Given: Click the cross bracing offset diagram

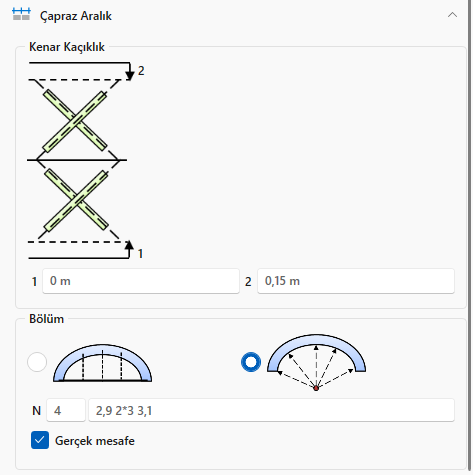Looking at the screenshot, I should 86,160.
